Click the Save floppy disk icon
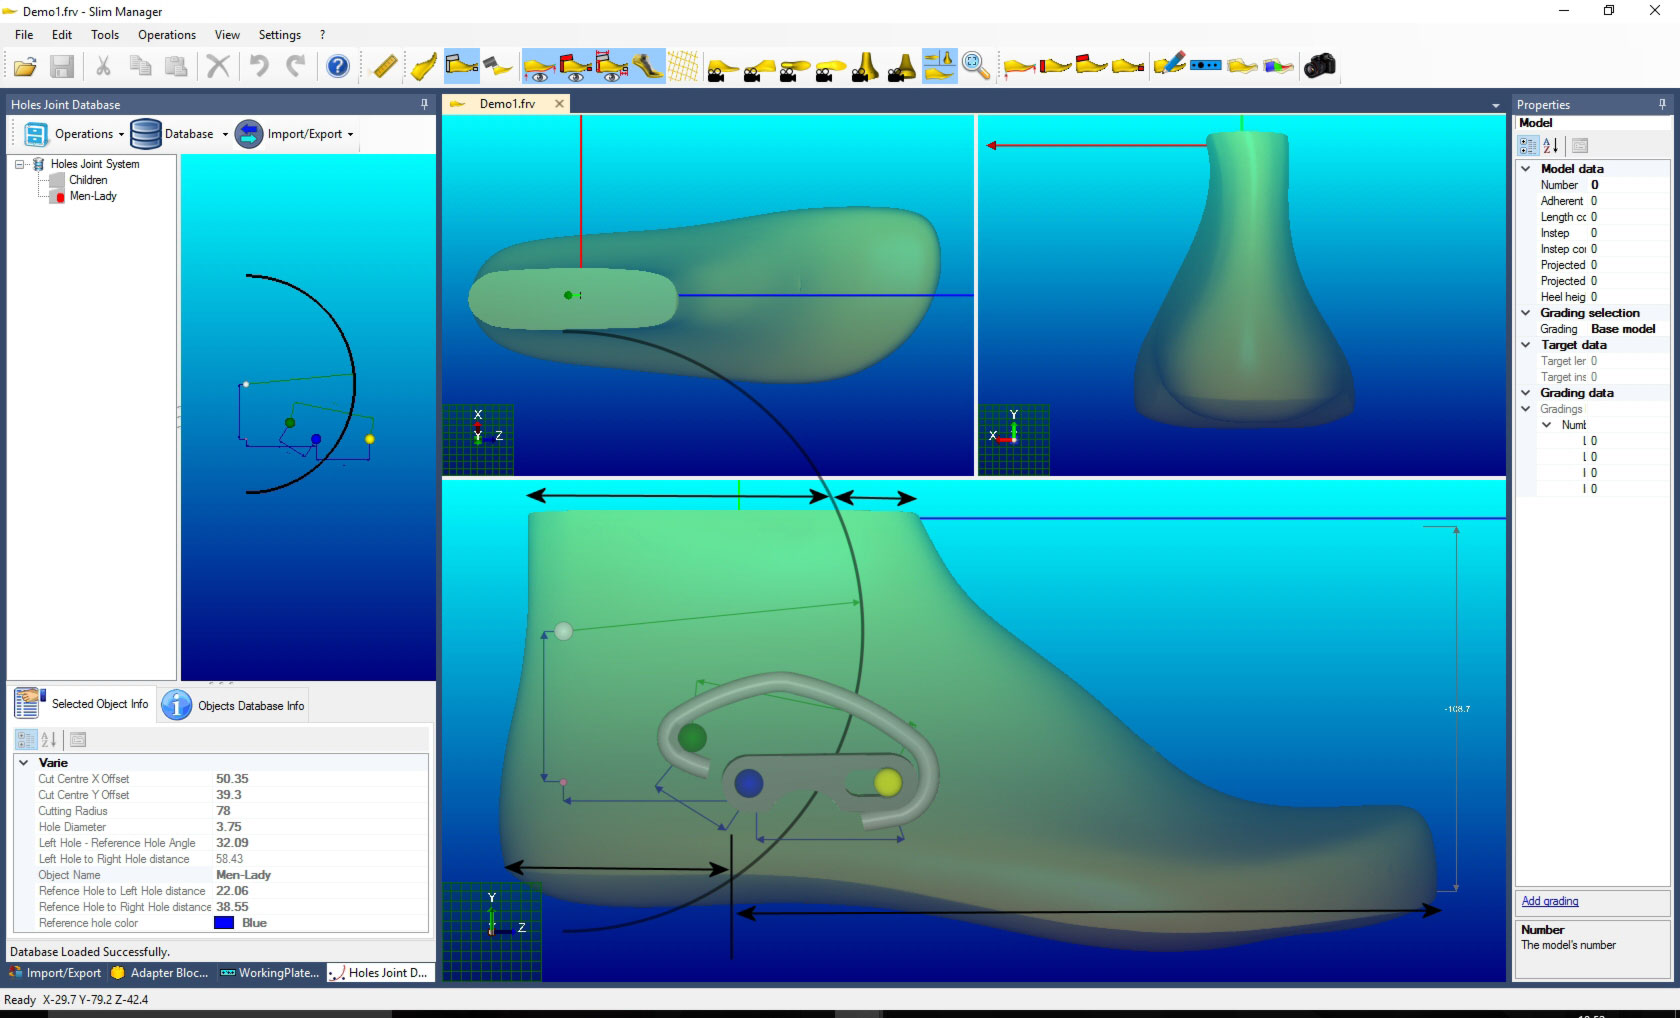 click(62, 67)
